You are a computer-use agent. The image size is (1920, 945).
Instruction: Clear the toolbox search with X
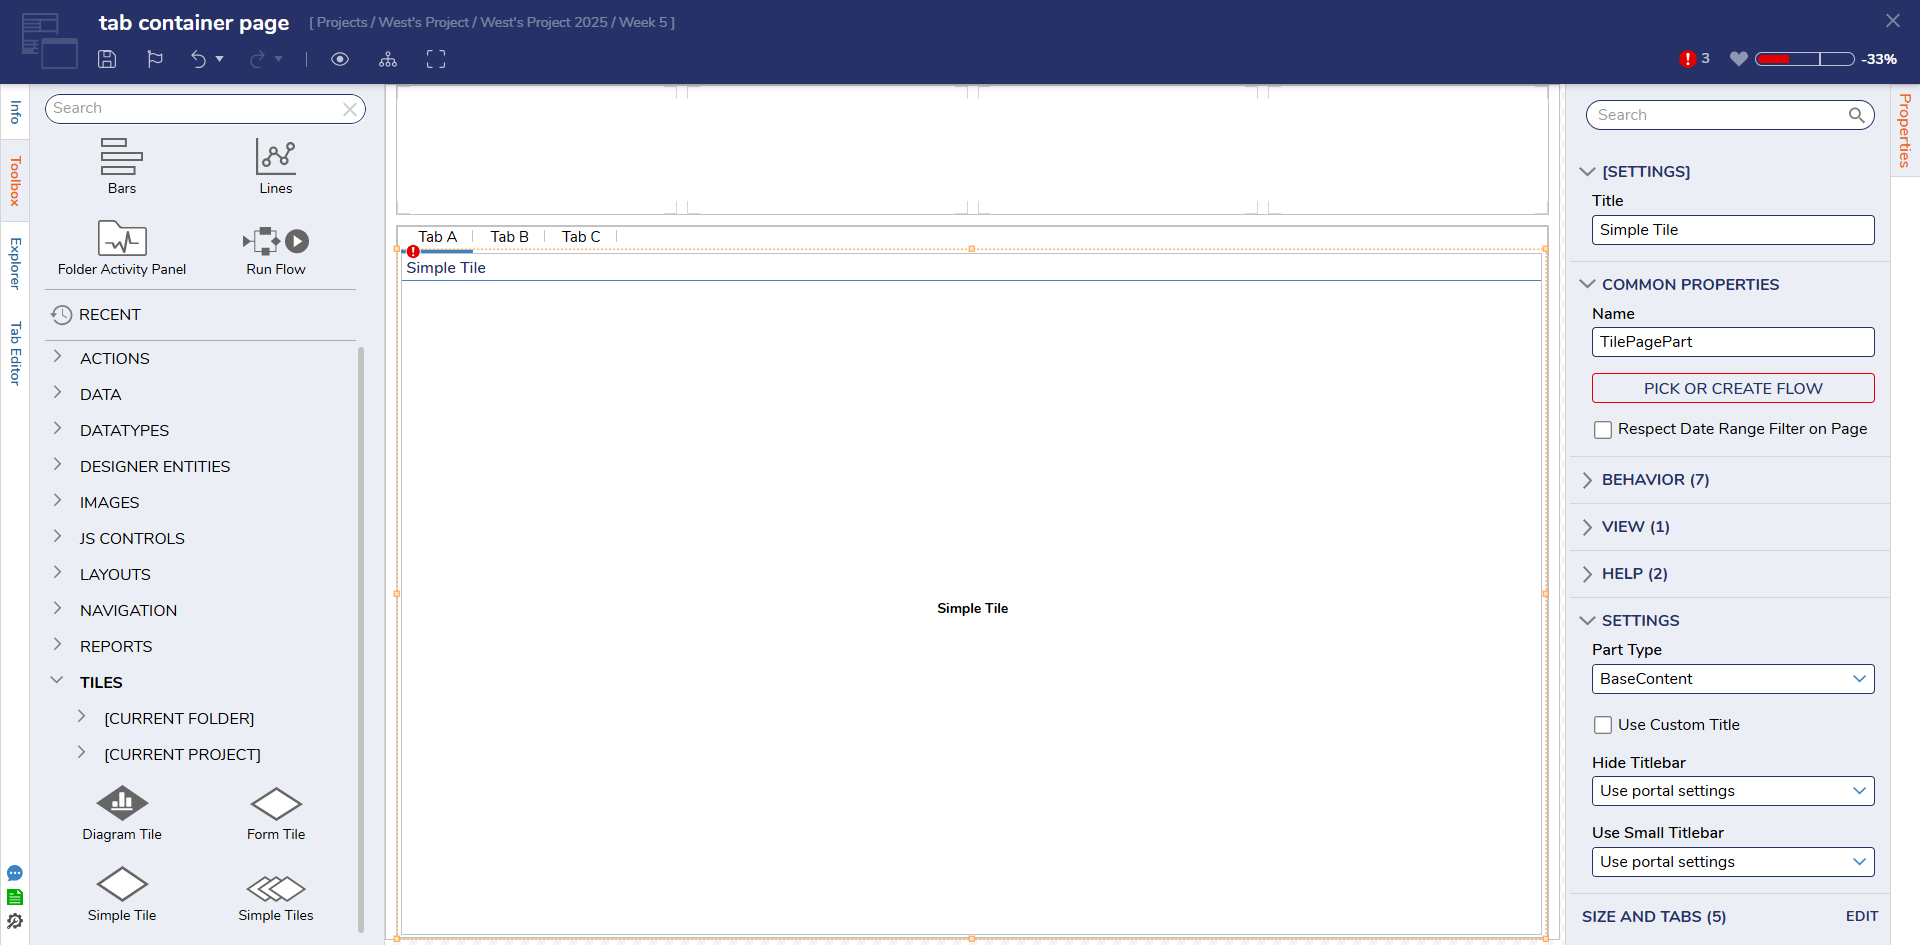(350, 109)
